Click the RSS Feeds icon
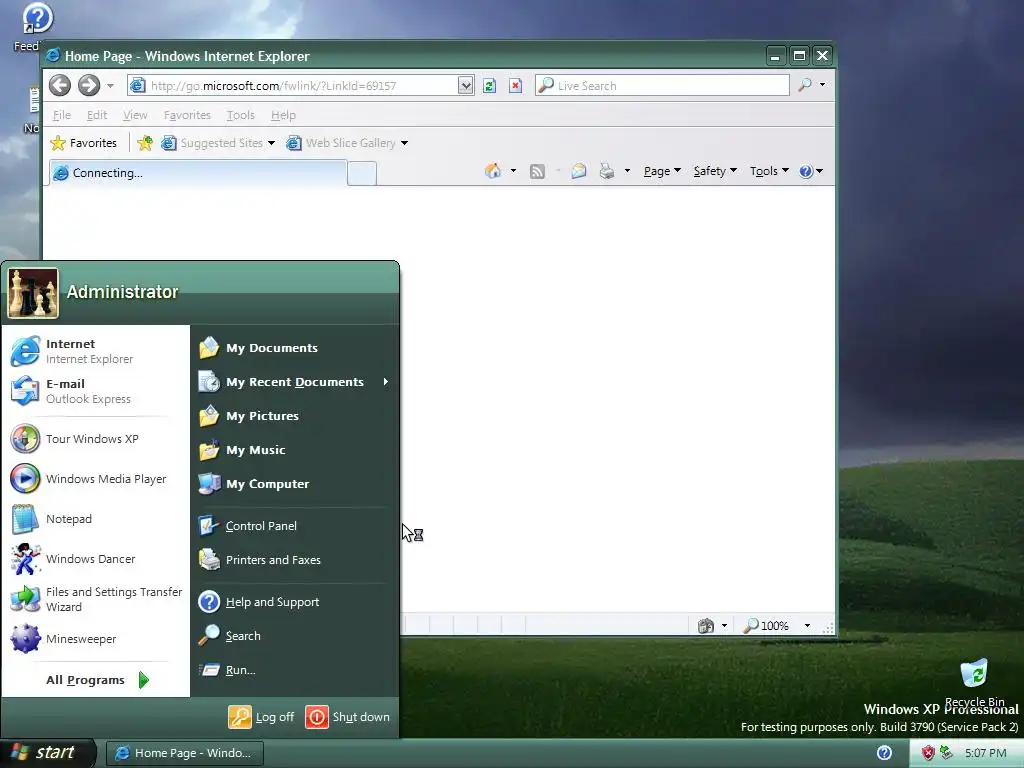The width and height of the screenshot is (1024, 768). point(537,171)
